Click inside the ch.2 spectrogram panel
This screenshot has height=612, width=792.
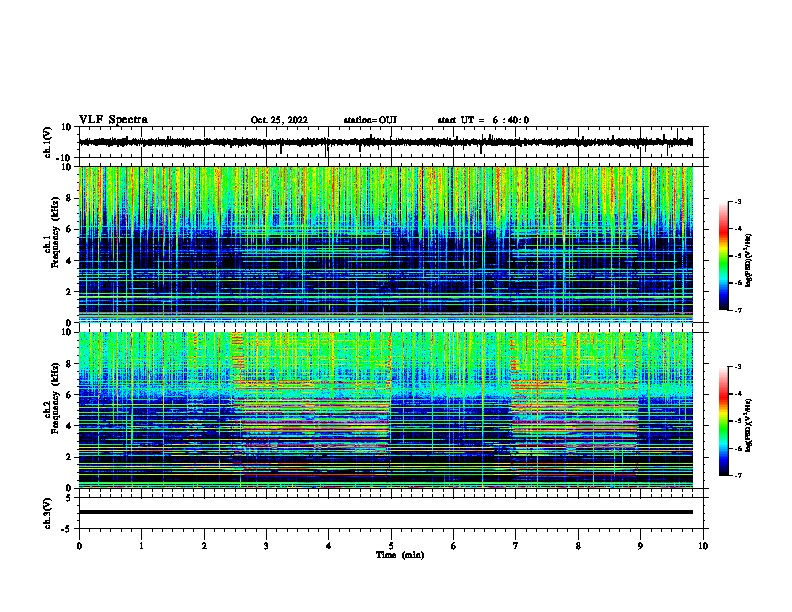click(386, 410)
